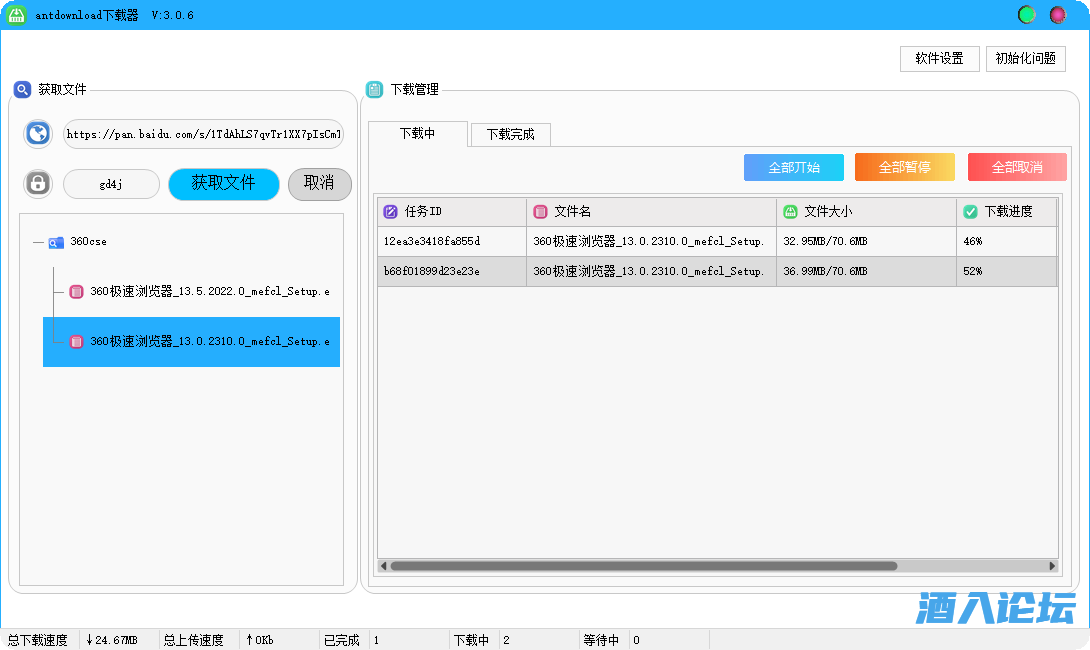Click the magnifier icon next to 获取文件
Viewport: 1090px width, 650px height.
[22, 90]
